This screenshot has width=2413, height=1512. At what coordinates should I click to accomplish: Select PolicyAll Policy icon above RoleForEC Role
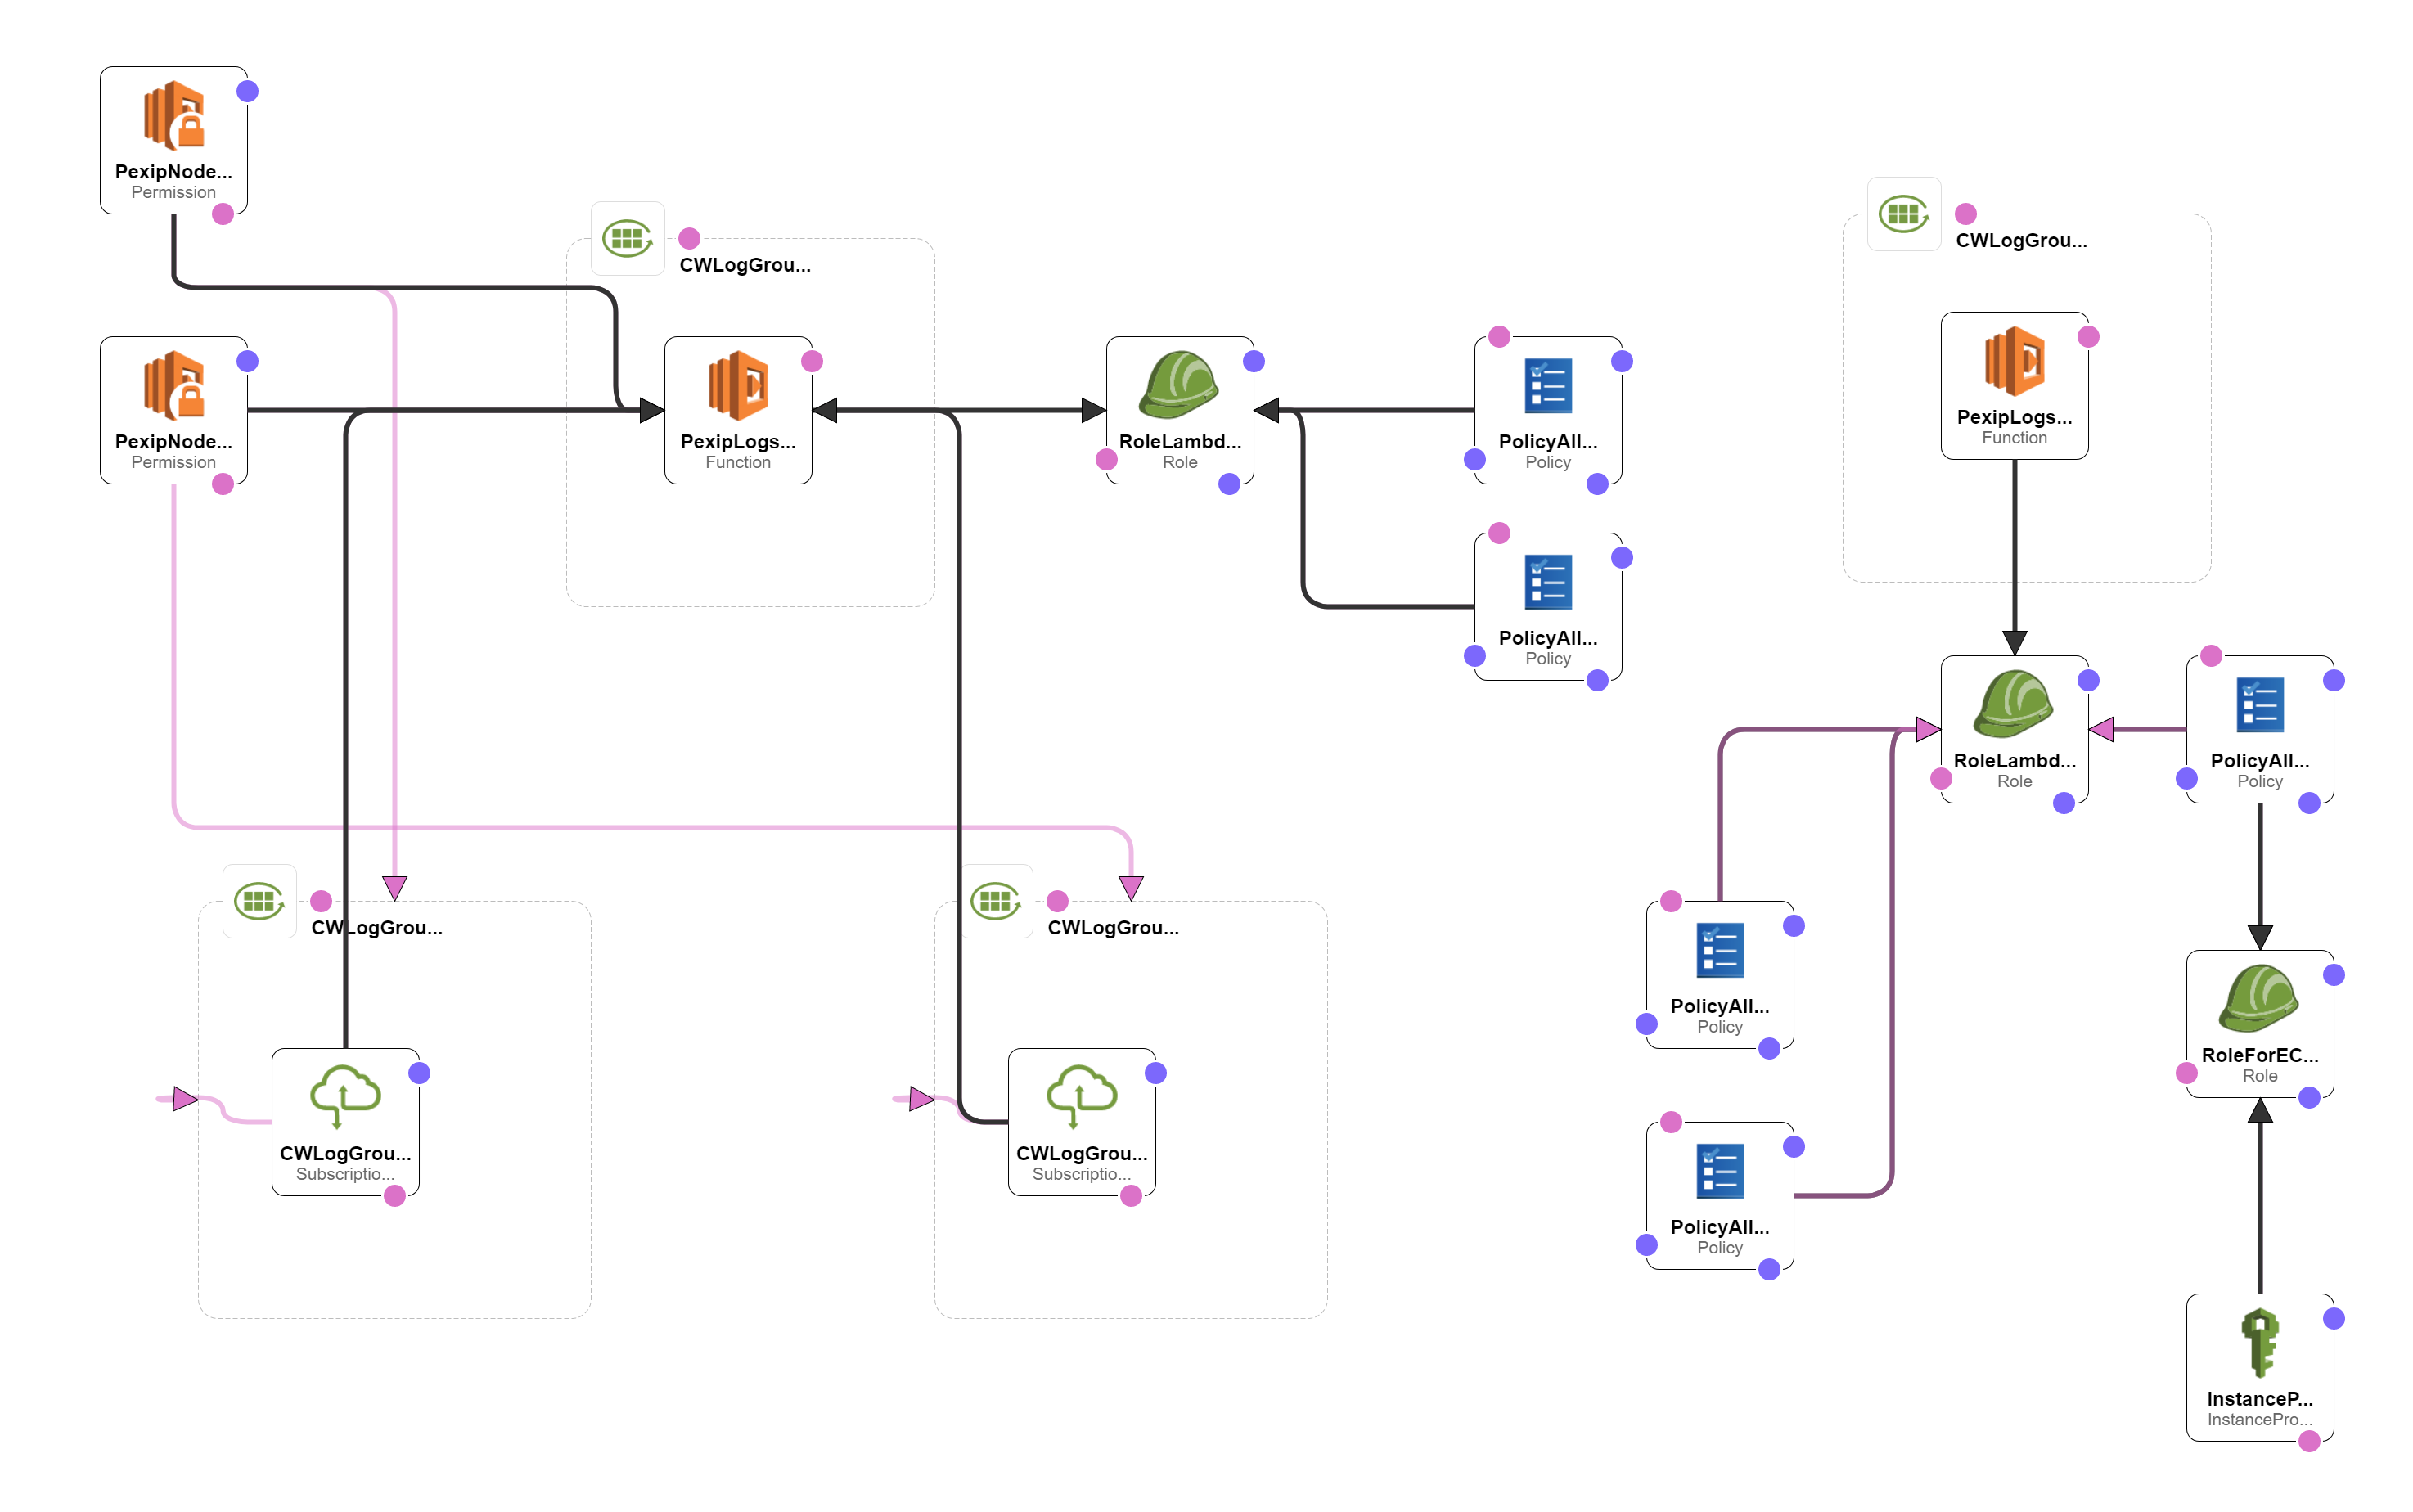pyautogui.click(x=2258, y=704)
